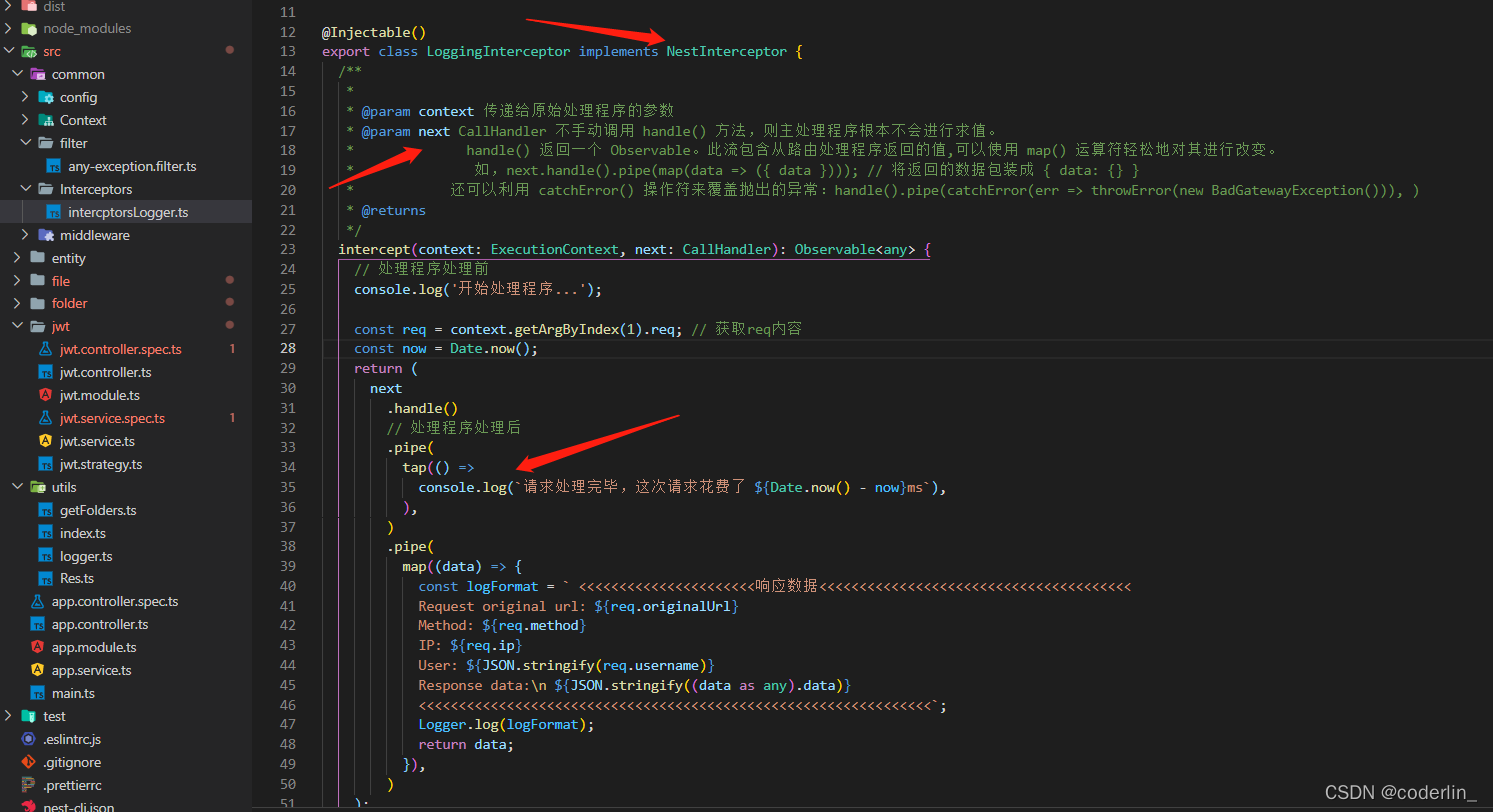Click the intercptorsLogger.ts file icon
This screenshot has height=812, width=1493.
point(53,212)
